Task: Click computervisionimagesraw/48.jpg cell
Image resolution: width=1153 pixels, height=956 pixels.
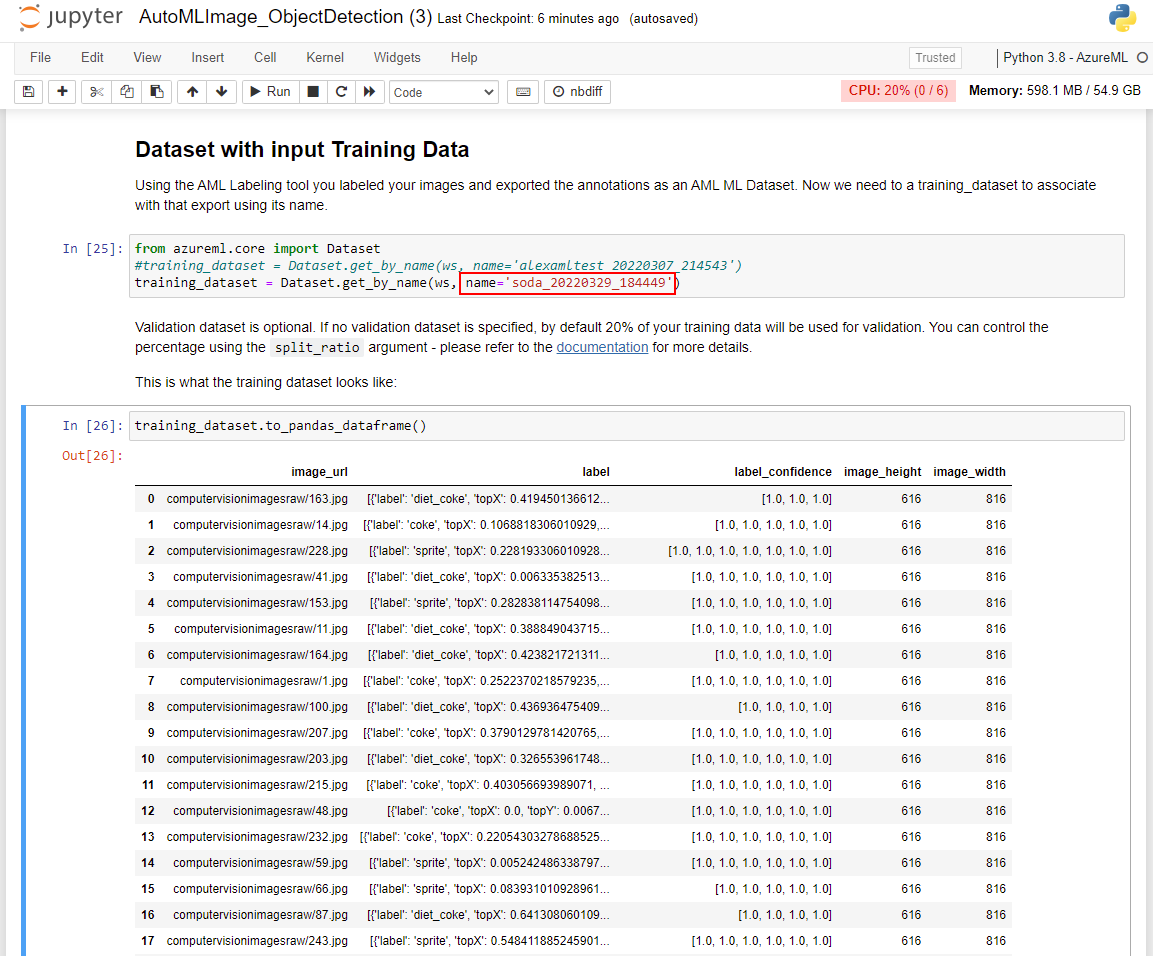Action: [x=260, y=810]
